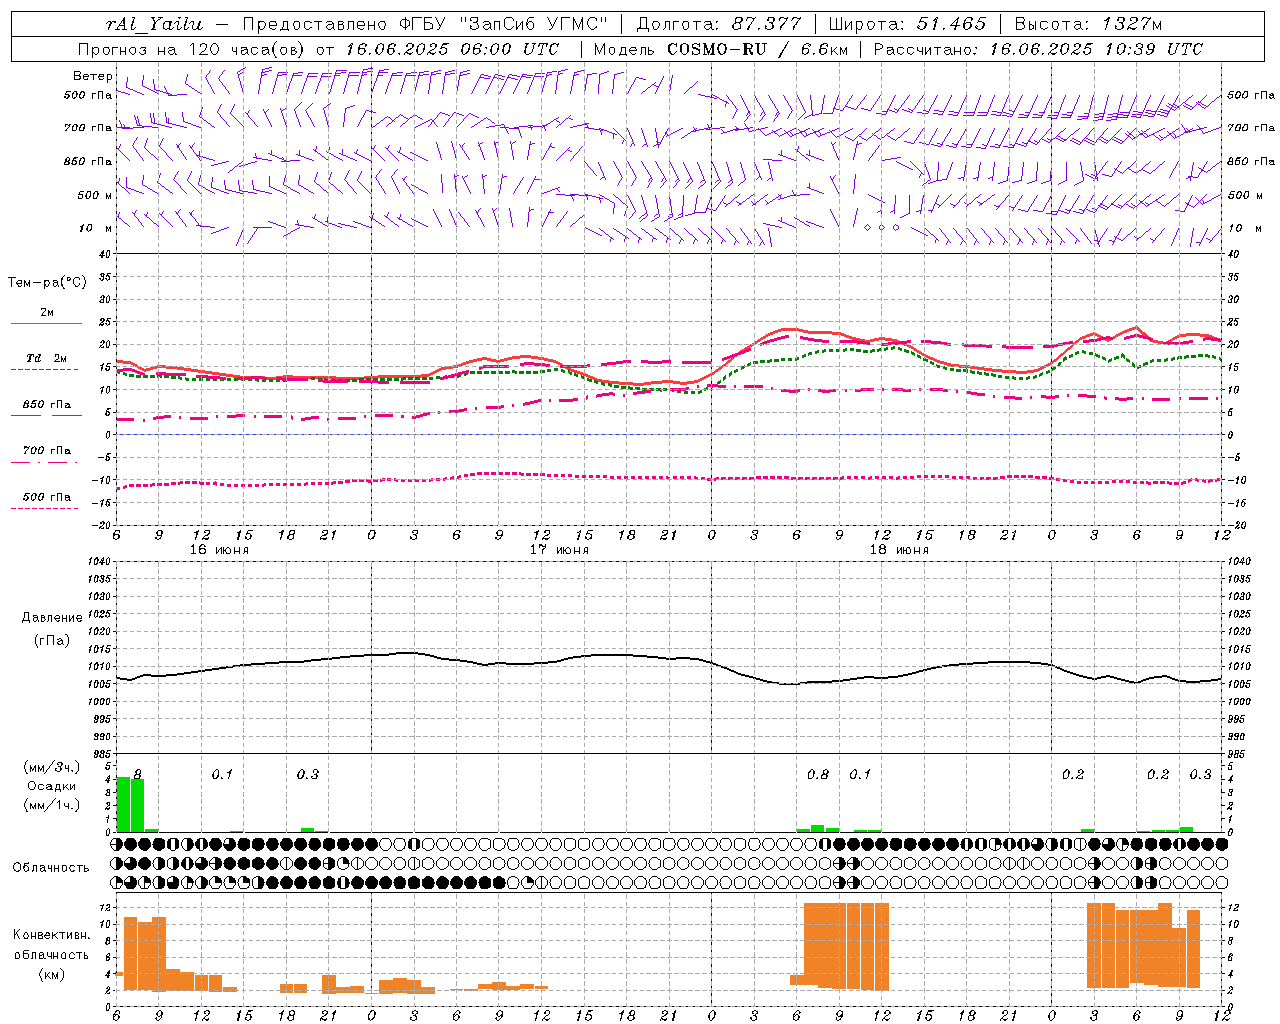Viewport: 1280px width, 1024px height.
Task: Click the 'Прогноз на 120 часа(ов)' text
Action: point(193,49)
